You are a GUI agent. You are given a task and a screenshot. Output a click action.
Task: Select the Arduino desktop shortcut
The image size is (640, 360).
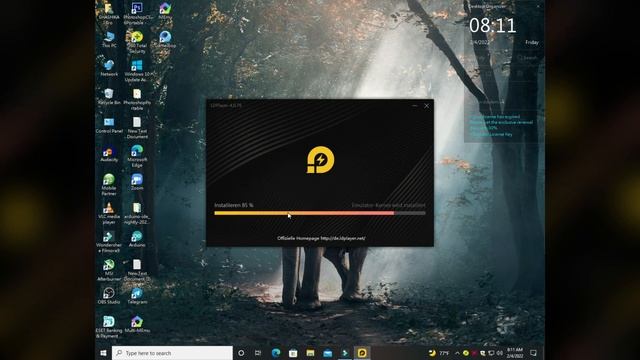(x=137, y=239)
